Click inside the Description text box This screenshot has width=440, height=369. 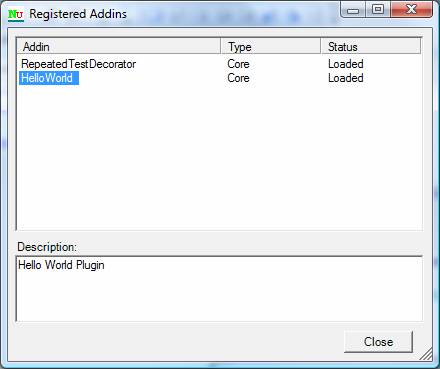tap(219, 289)
